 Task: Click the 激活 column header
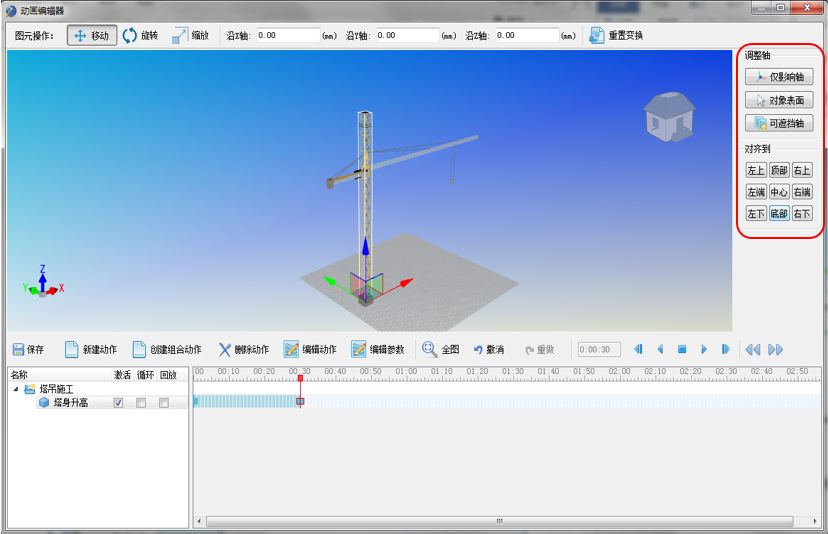pyautogui.click(x=122, y=375)
